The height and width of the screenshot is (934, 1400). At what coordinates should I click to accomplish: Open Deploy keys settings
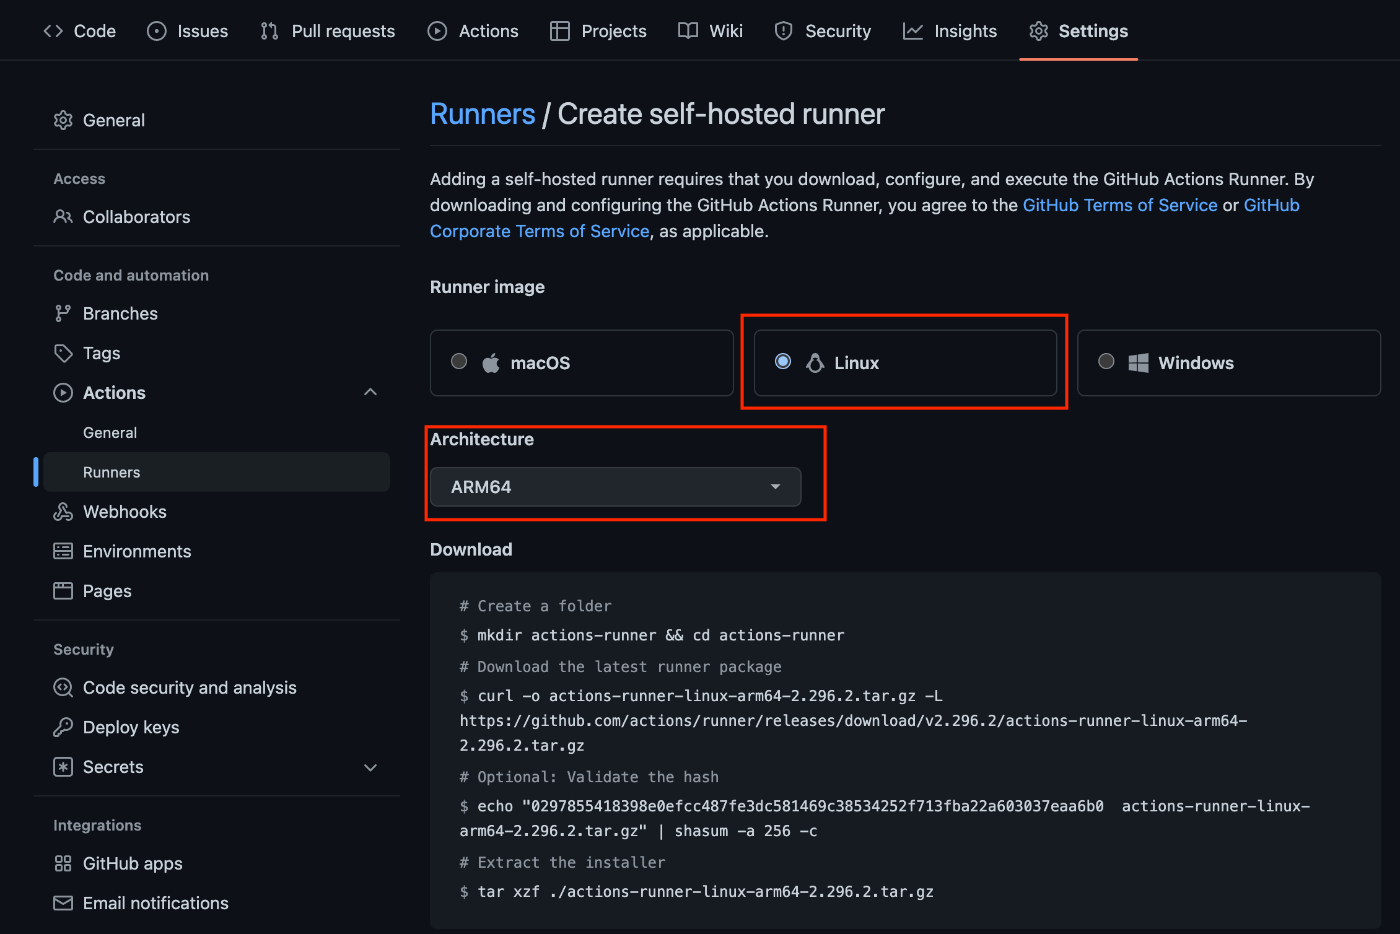pyautogui.click(x=131, y=727)
